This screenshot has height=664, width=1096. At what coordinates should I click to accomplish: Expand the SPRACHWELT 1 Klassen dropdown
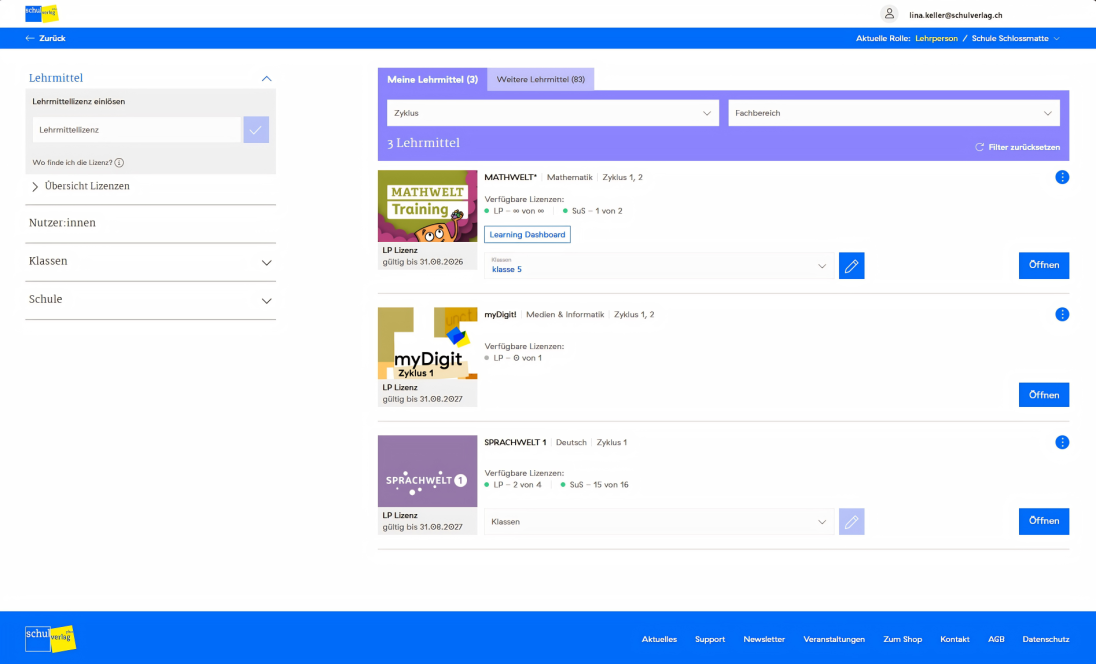tap(659, 522)
